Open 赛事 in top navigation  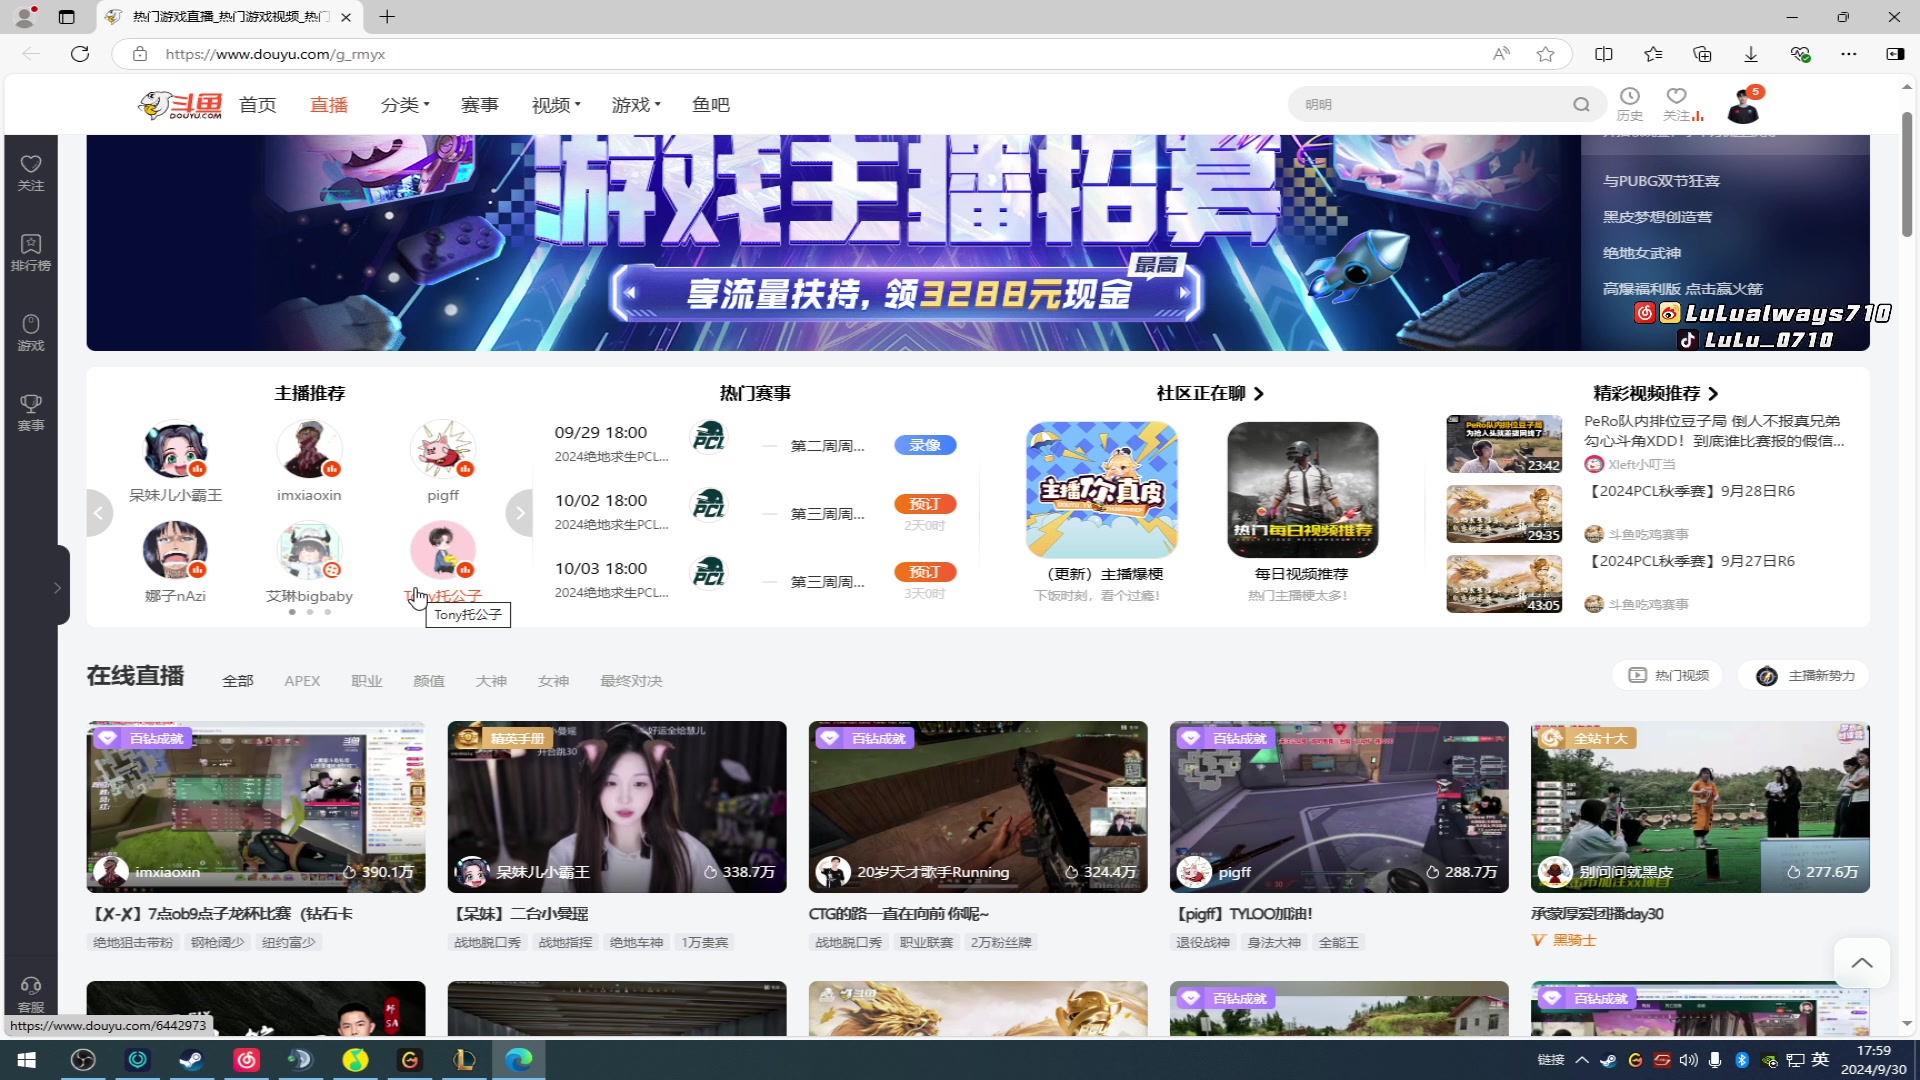click(x=480, y=105)
